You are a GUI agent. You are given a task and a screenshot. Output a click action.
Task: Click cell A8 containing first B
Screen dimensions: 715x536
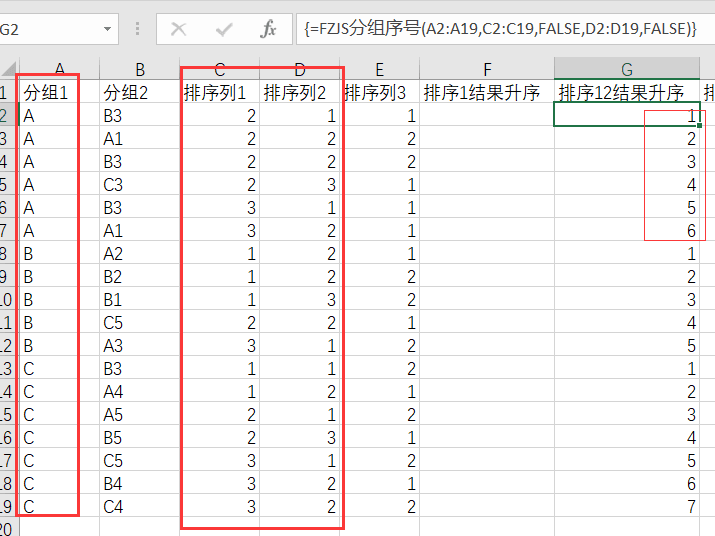[59, 254]
